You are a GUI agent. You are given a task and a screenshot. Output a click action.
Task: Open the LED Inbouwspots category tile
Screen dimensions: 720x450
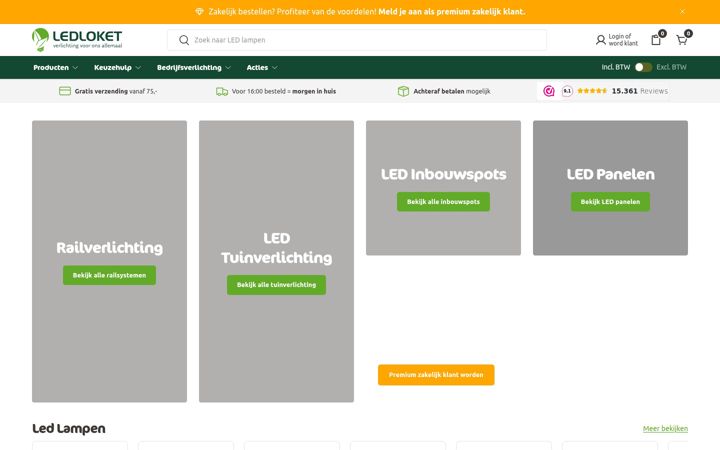point(443,188)
